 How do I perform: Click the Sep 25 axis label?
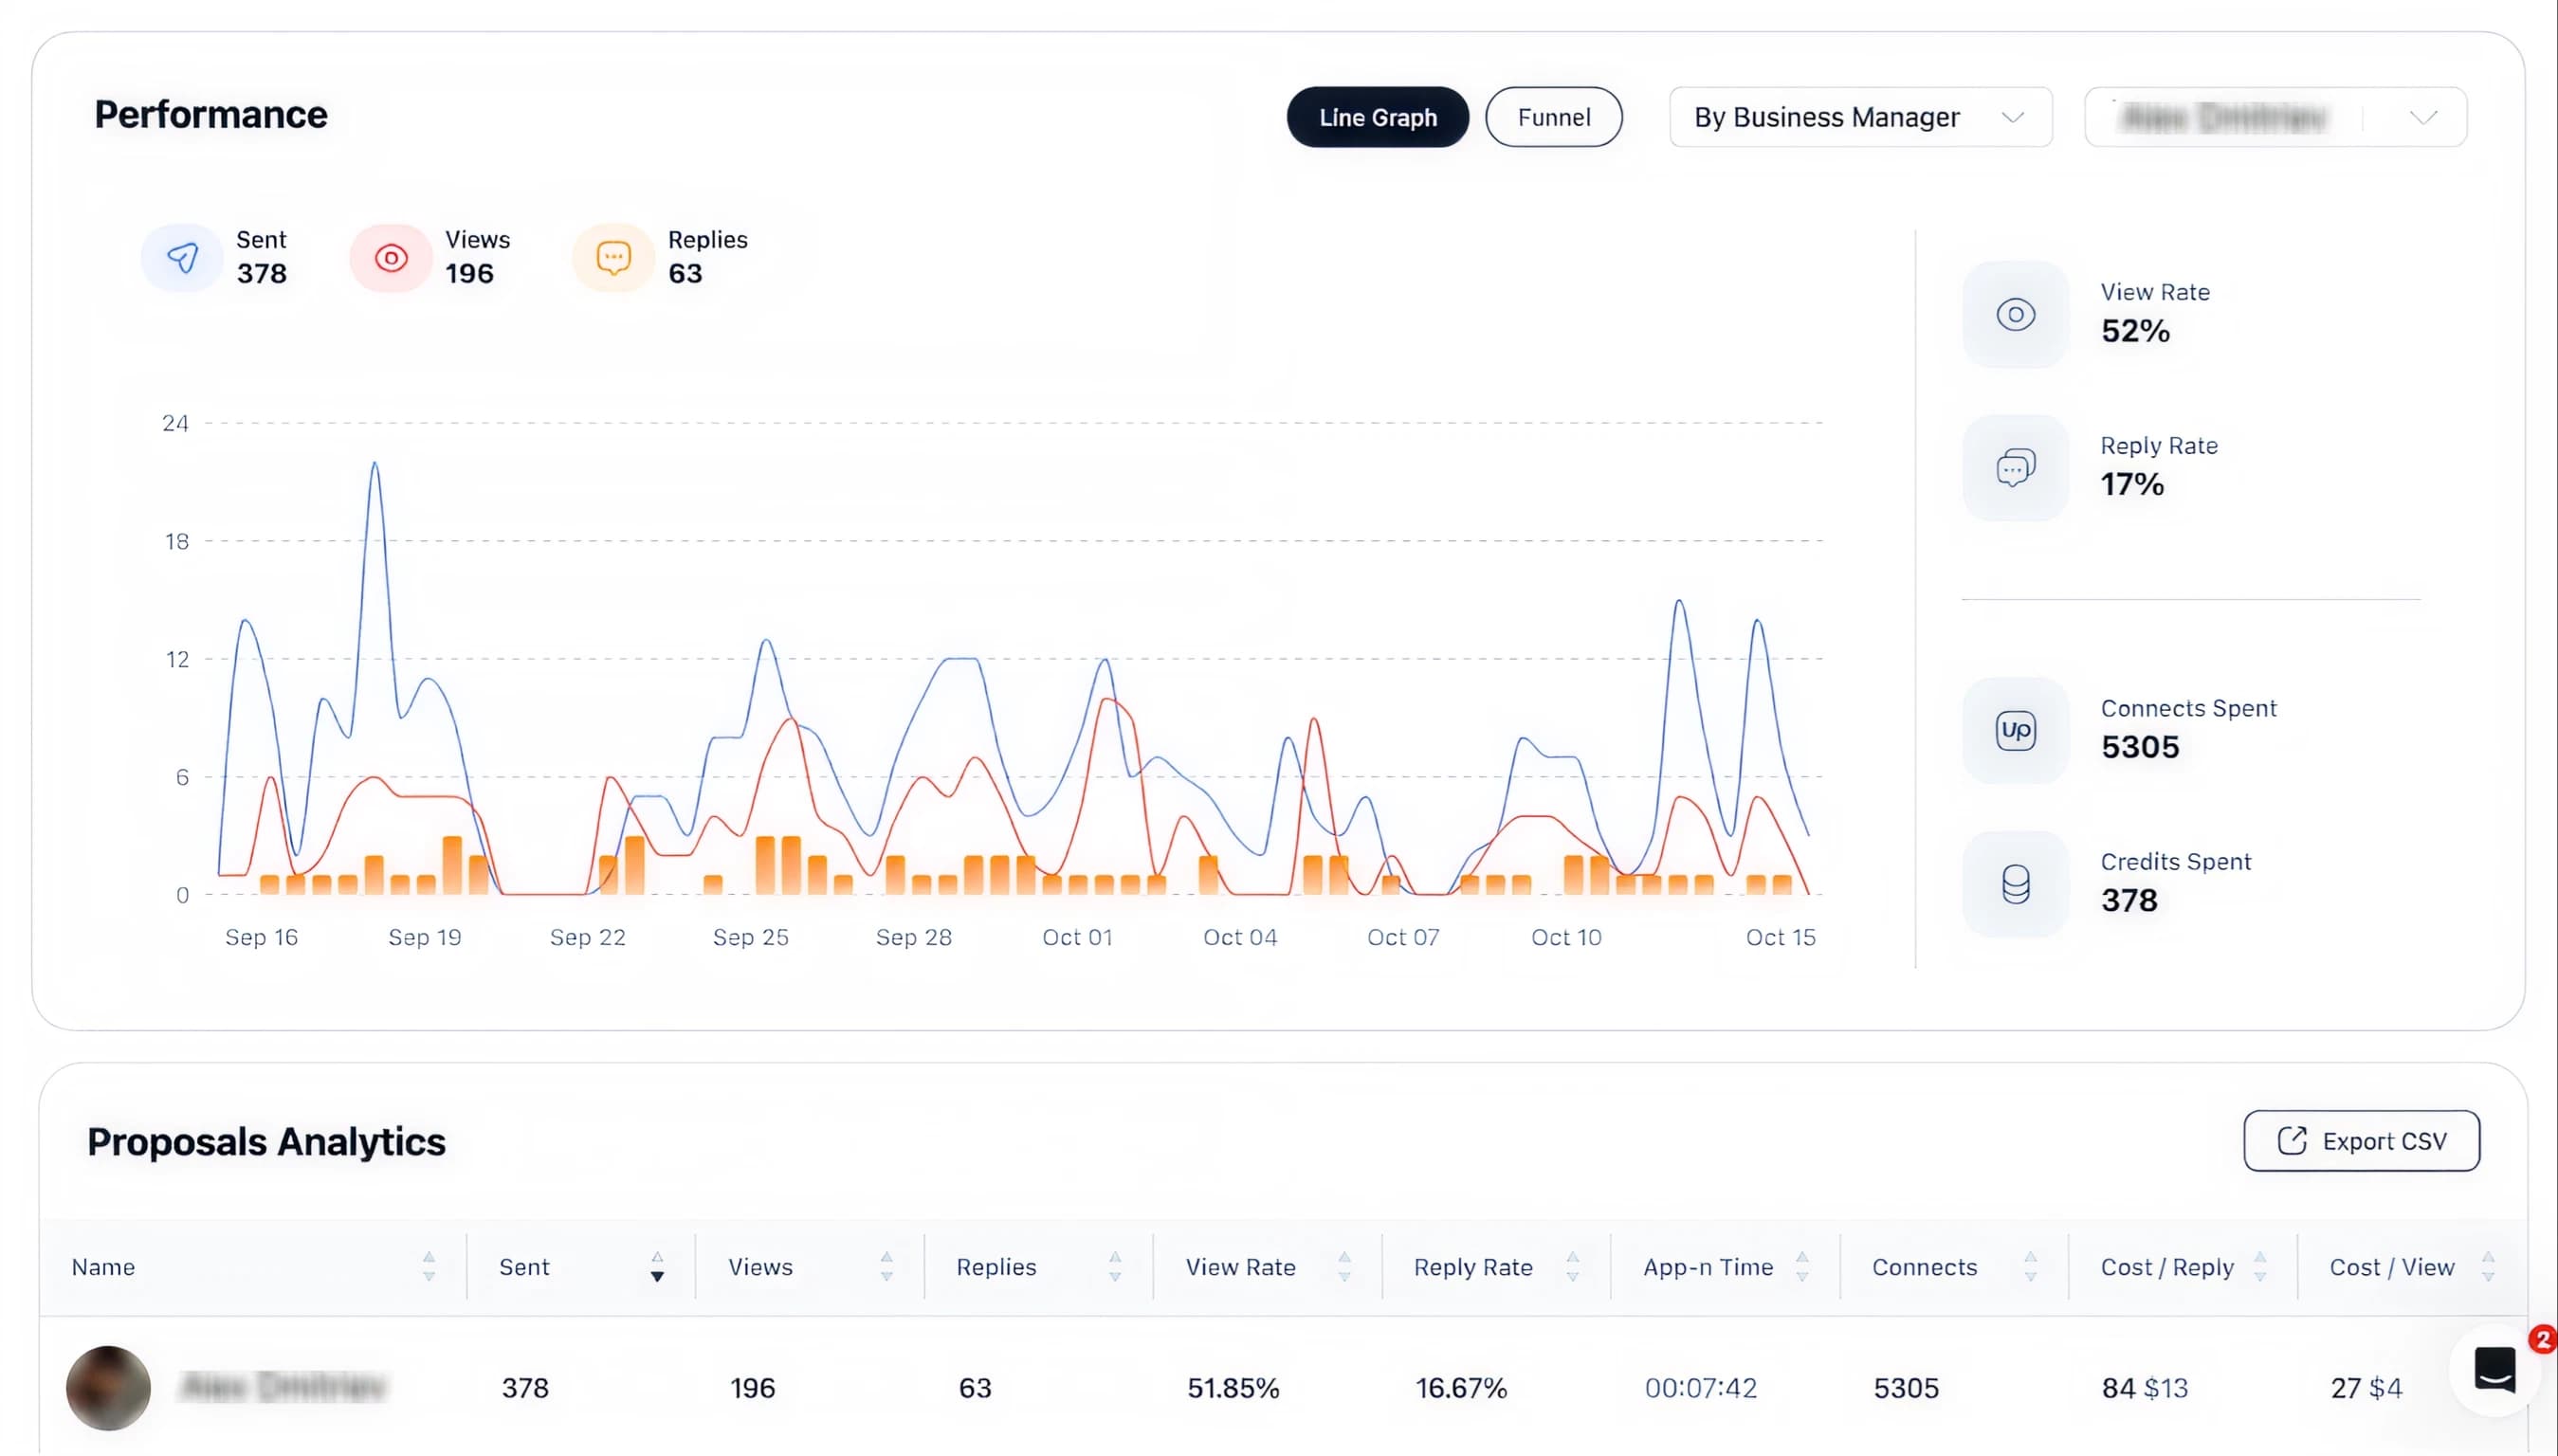750,937
